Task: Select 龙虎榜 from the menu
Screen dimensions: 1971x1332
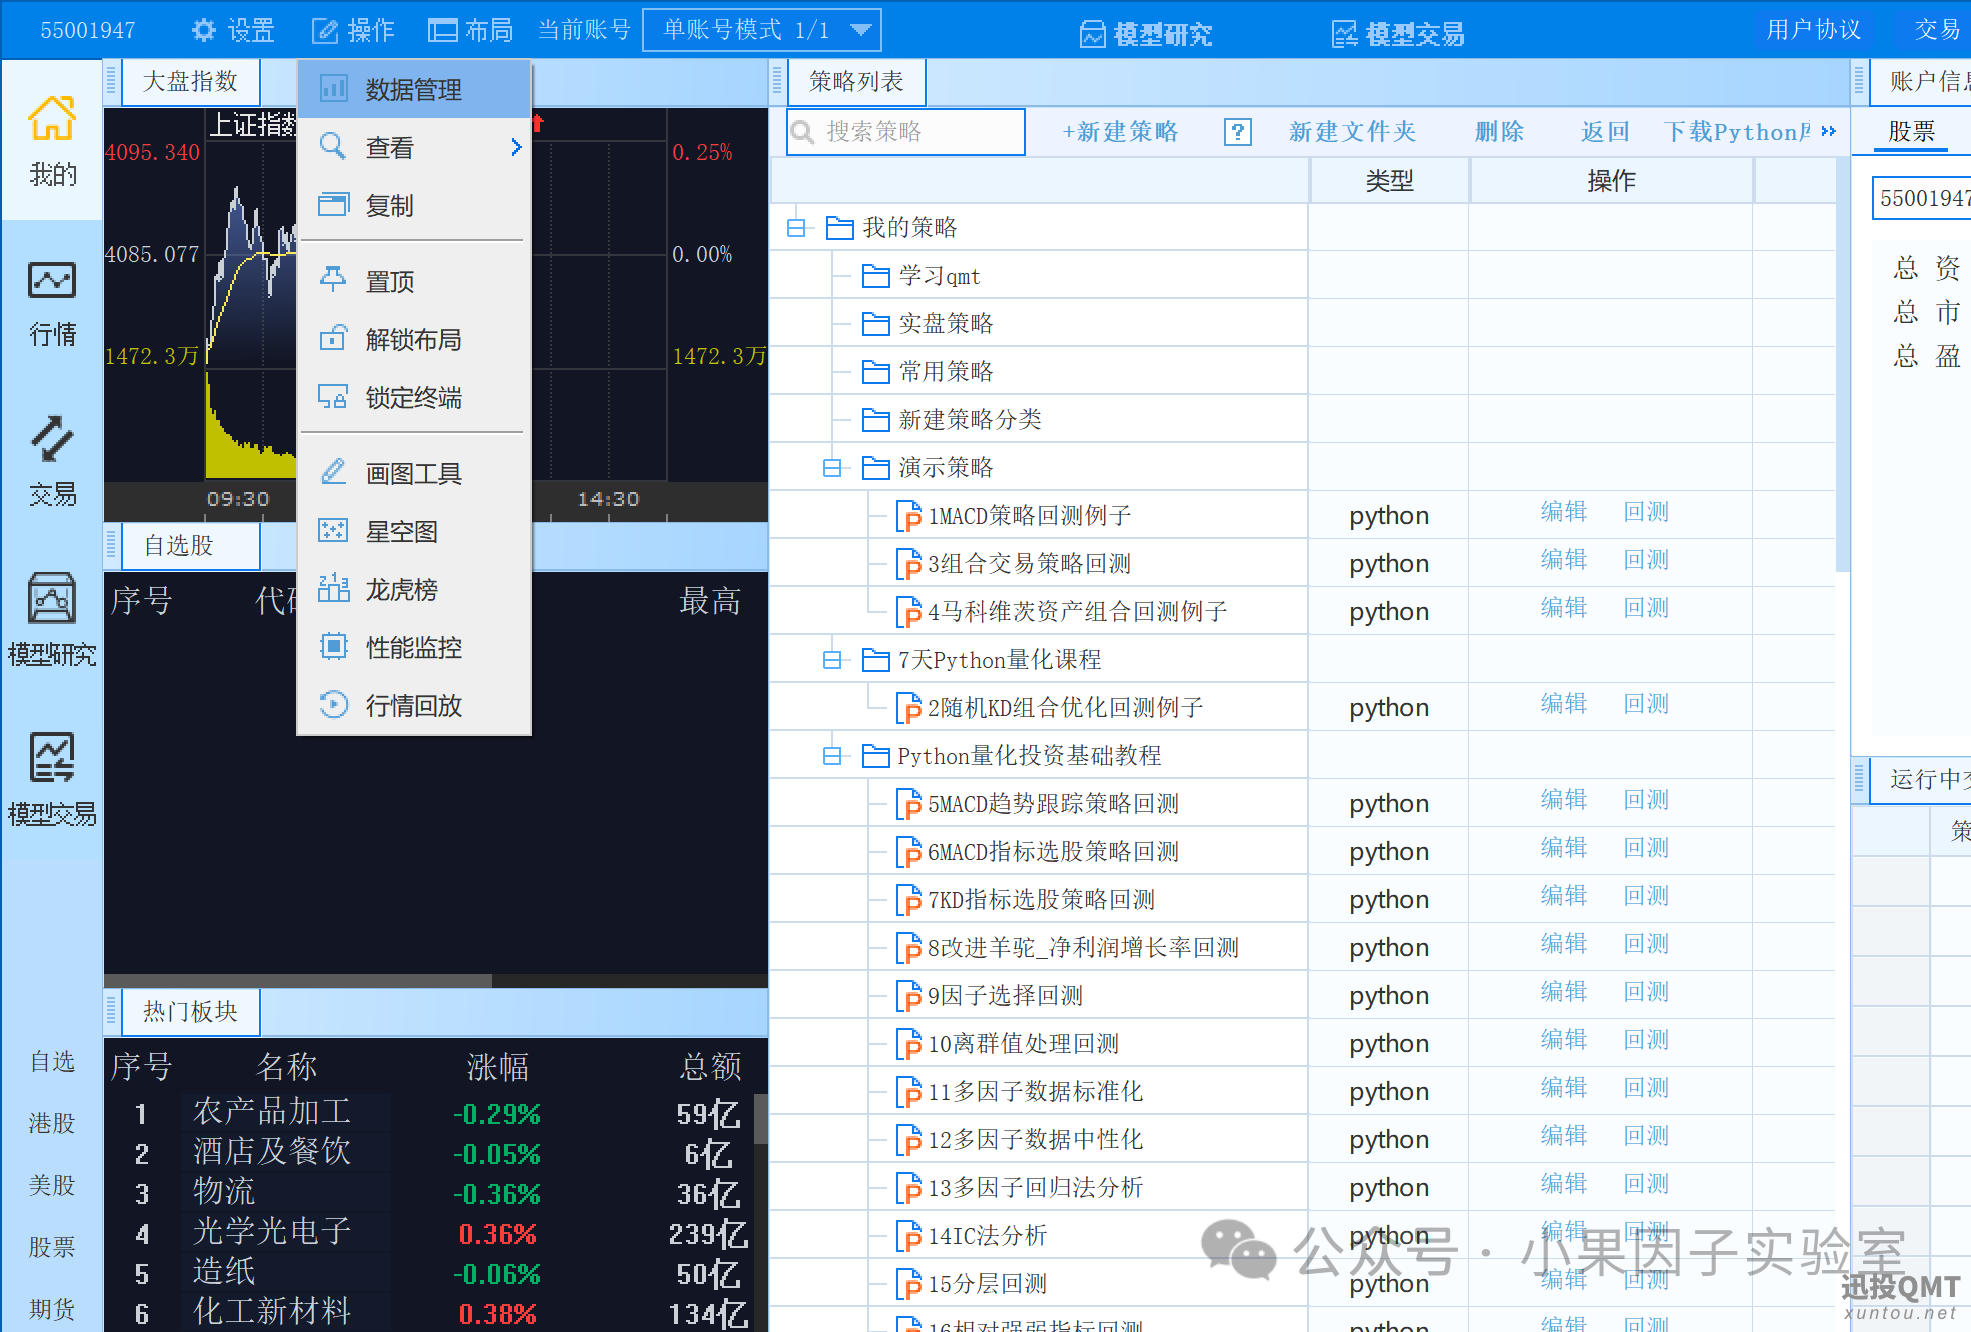Action: (x=401, y=590)
